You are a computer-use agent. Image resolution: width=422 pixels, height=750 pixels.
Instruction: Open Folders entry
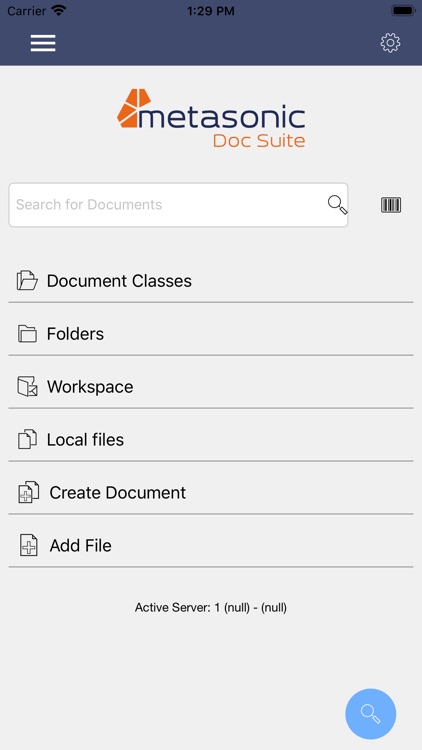tap(211, 334)
